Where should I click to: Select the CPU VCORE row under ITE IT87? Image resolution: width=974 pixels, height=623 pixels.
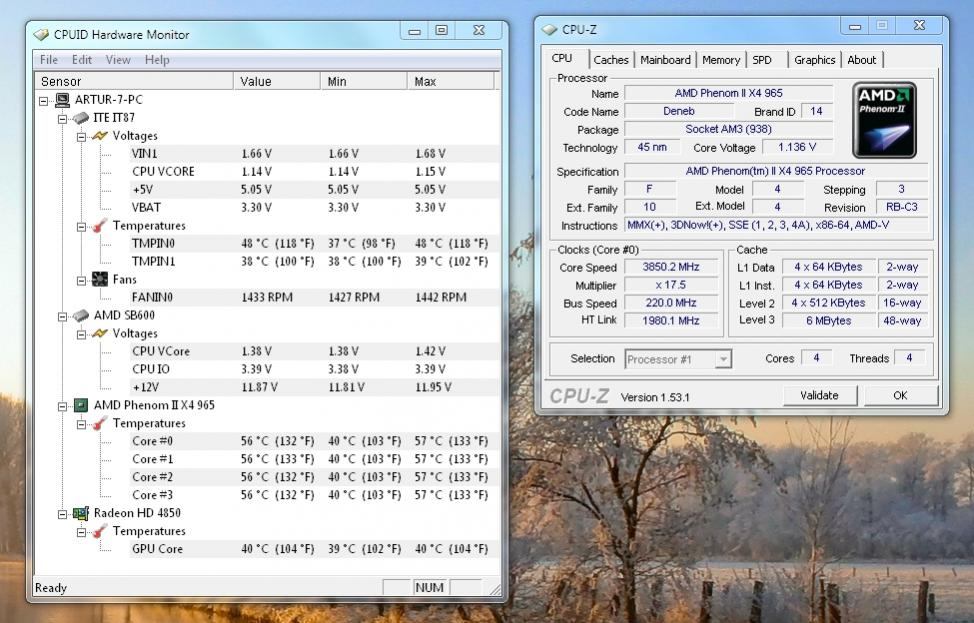(314, 171)
